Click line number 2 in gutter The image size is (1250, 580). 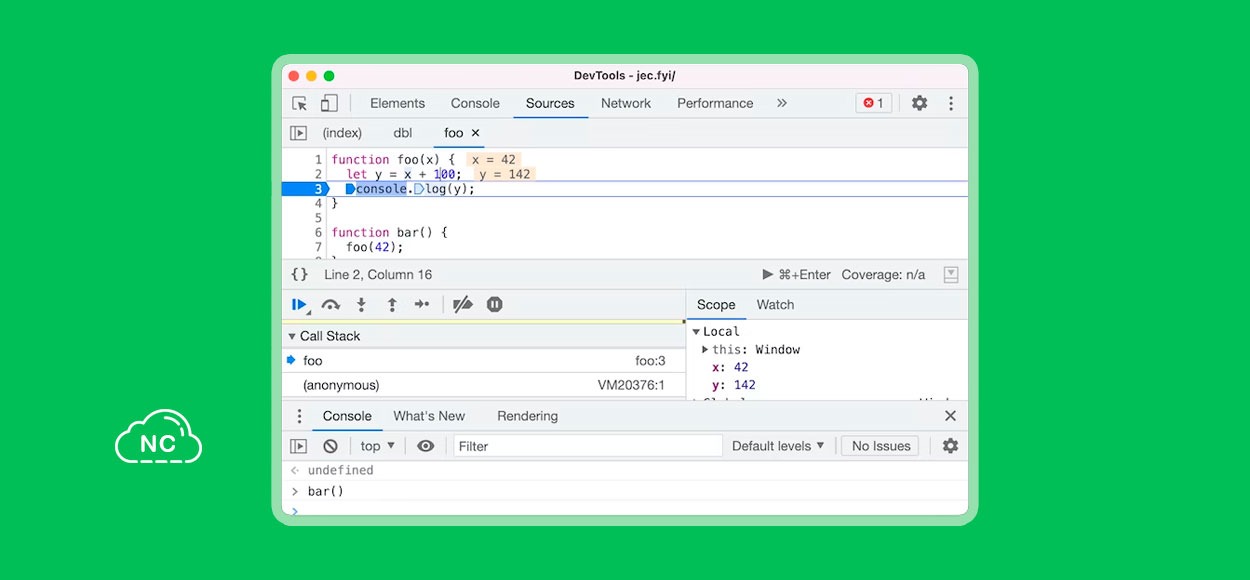pos(319,174)
